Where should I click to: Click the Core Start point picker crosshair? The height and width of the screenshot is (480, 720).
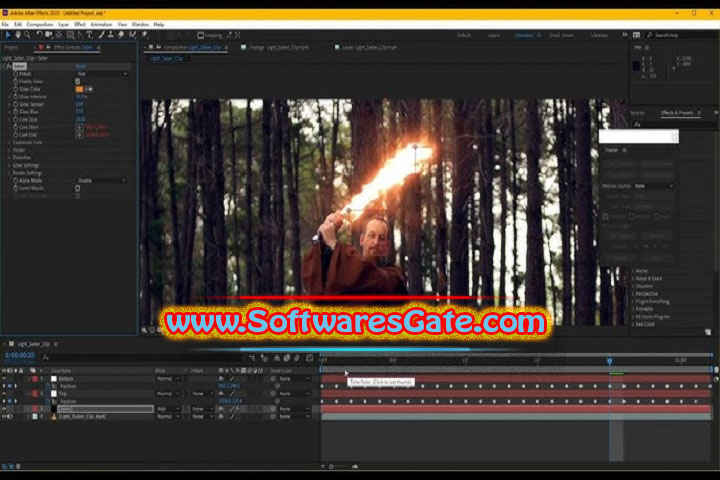pyautogui.click(x=79, y=127)
